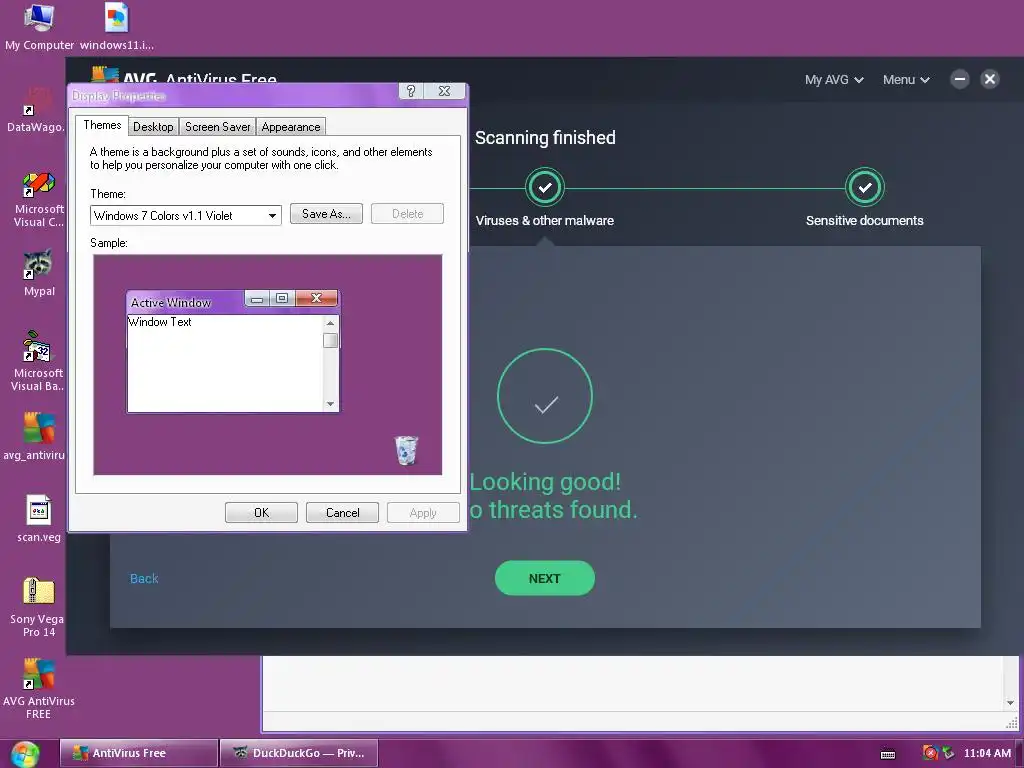This screenshot has width=1024, height=768.
Task: Expand the AVG Menu dropdown
Action: (906, 80)
